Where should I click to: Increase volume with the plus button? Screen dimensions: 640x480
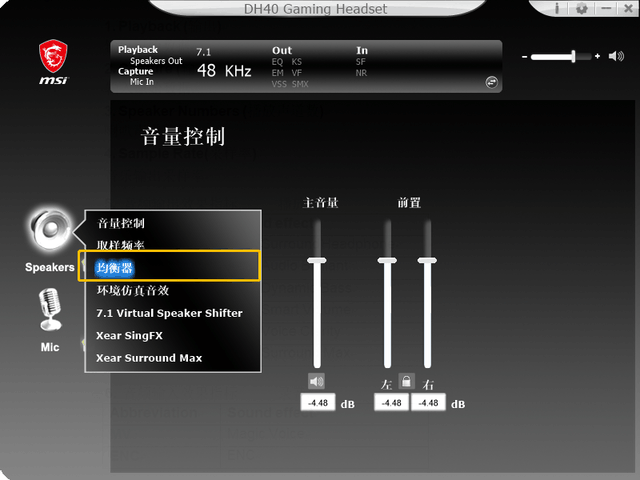(x=598, y=56)
